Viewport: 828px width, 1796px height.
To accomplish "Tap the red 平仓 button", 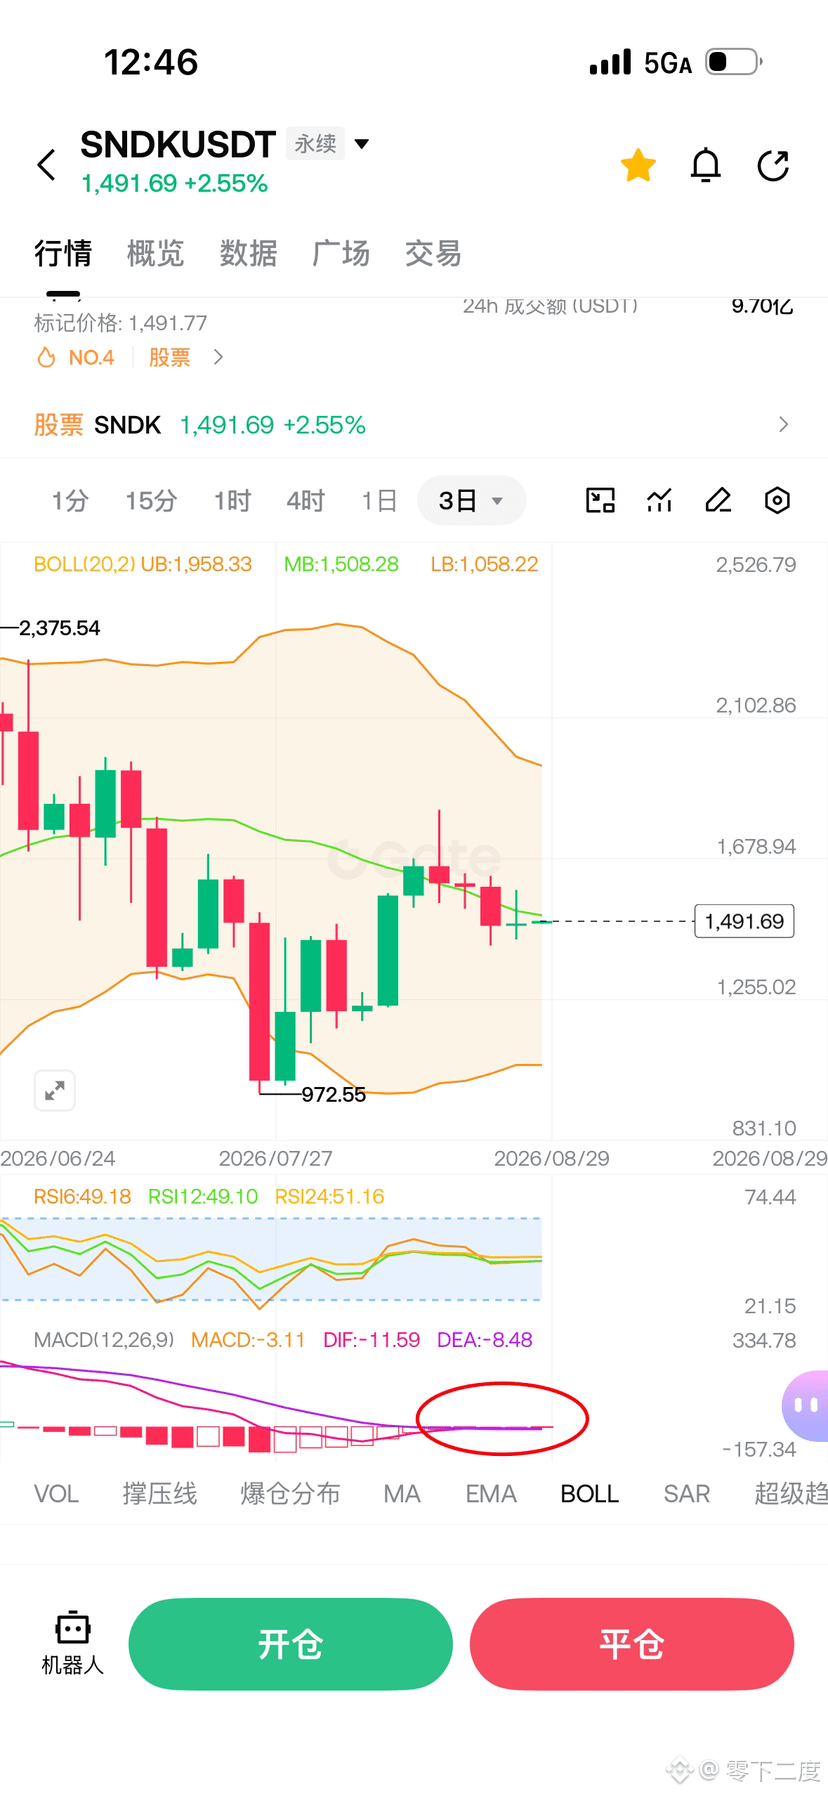I will click(632, 1644).
